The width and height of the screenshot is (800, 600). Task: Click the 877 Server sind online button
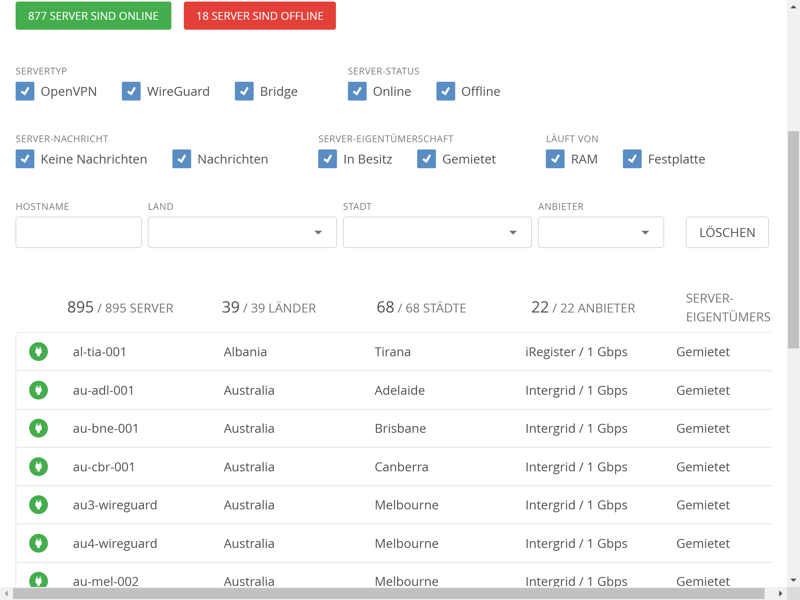[x=93, y=16]
